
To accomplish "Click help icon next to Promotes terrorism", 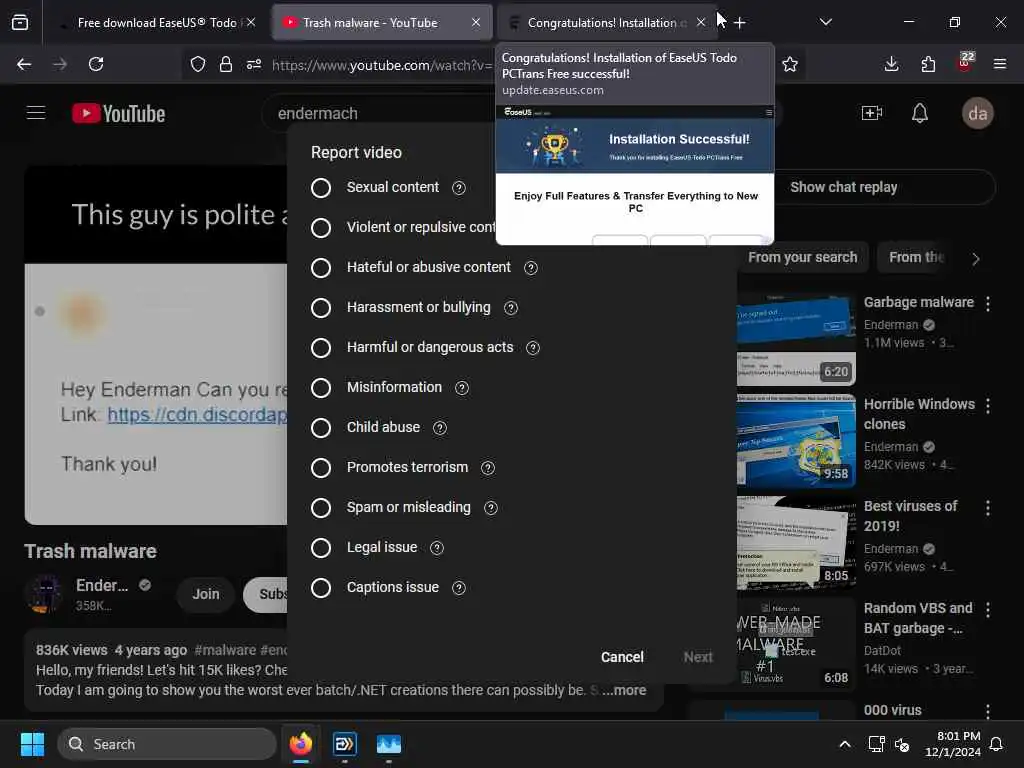I will click(488, 468).
